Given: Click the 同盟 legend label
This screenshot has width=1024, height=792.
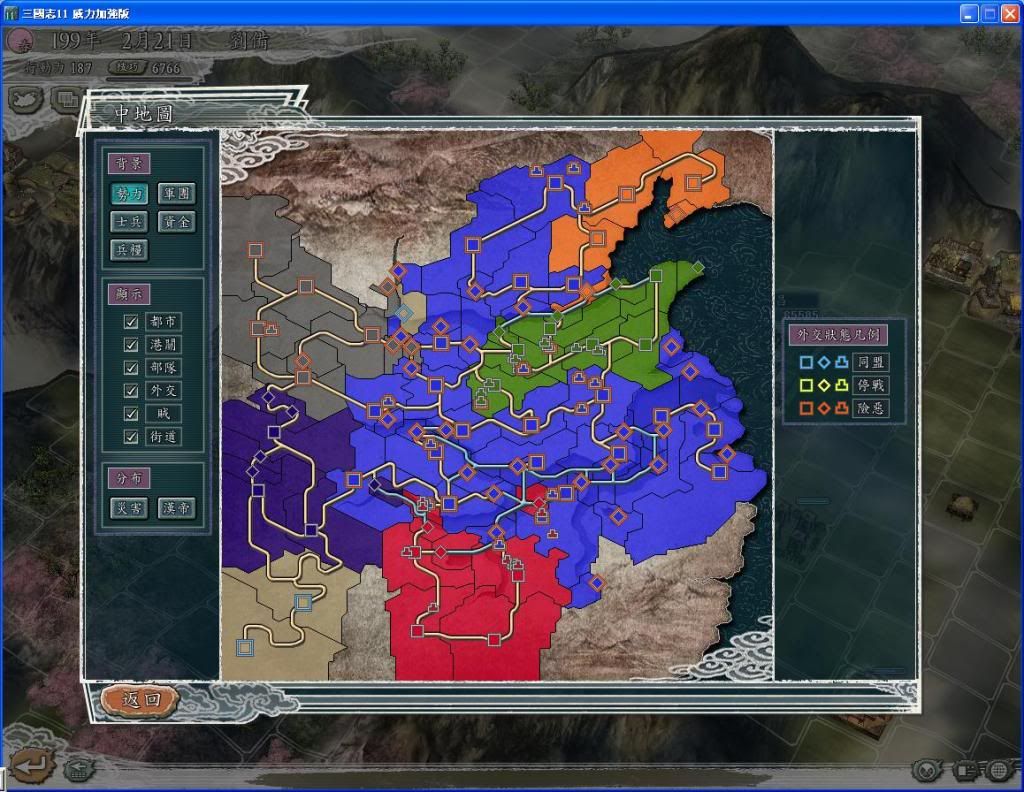Looking at the screenshot, I should pyautogui.click(x=871, y=362).
